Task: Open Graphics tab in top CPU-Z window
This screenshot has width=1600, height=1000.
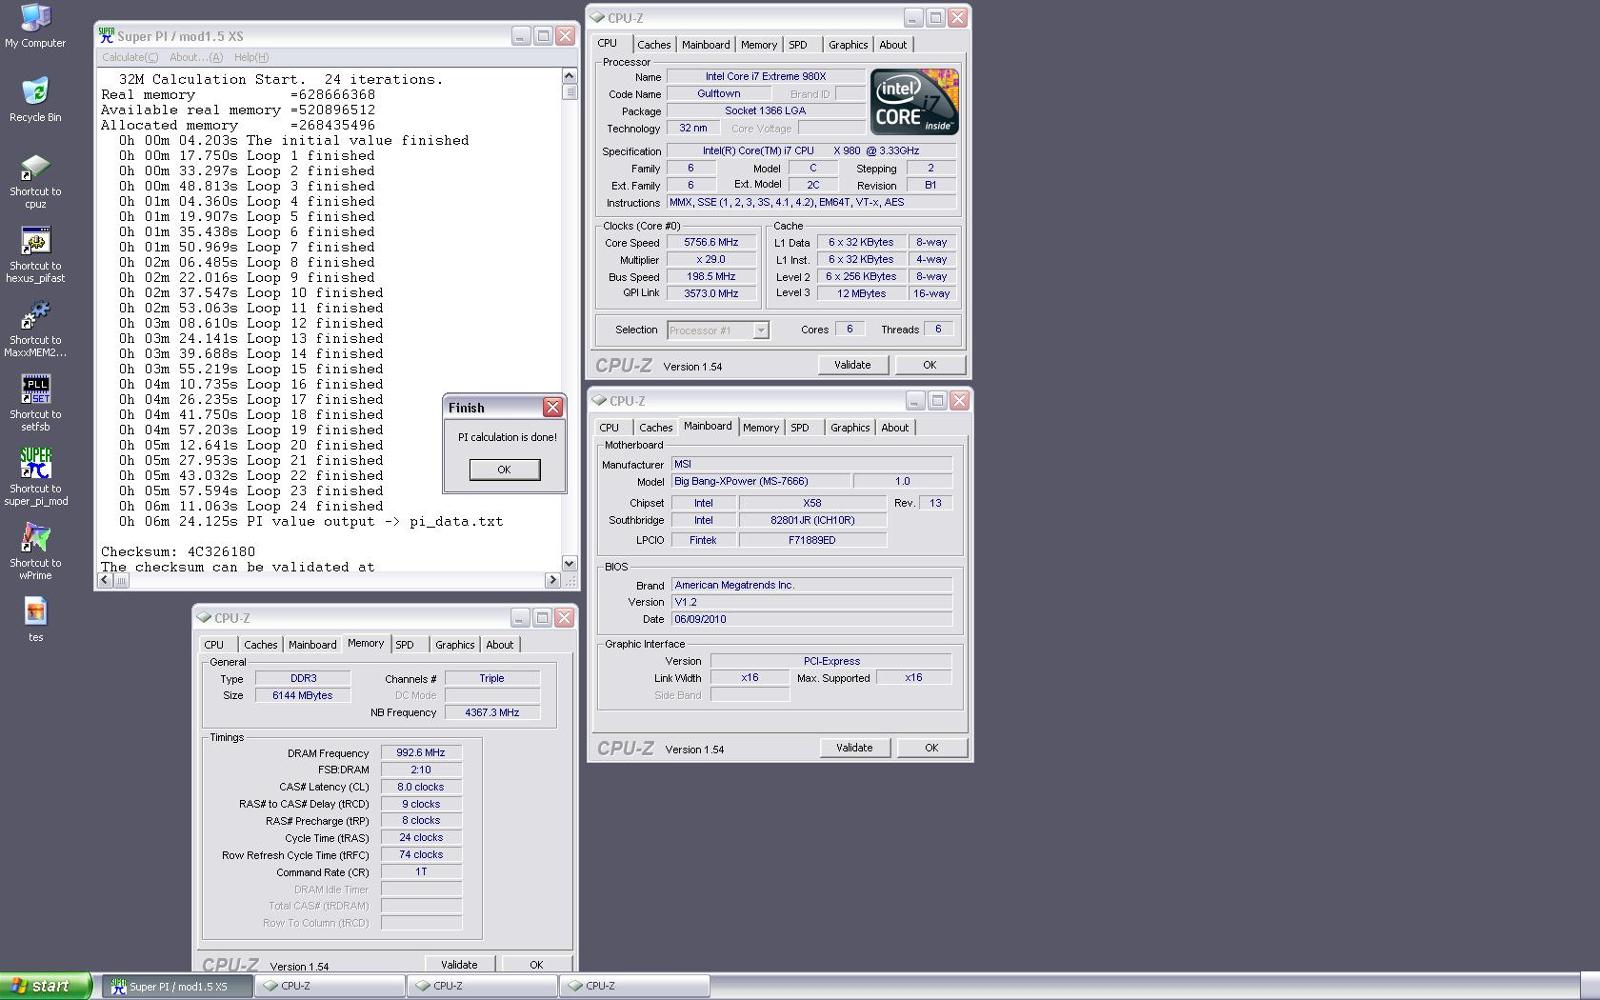Action: pyautogui.click(x=848, y=45)
